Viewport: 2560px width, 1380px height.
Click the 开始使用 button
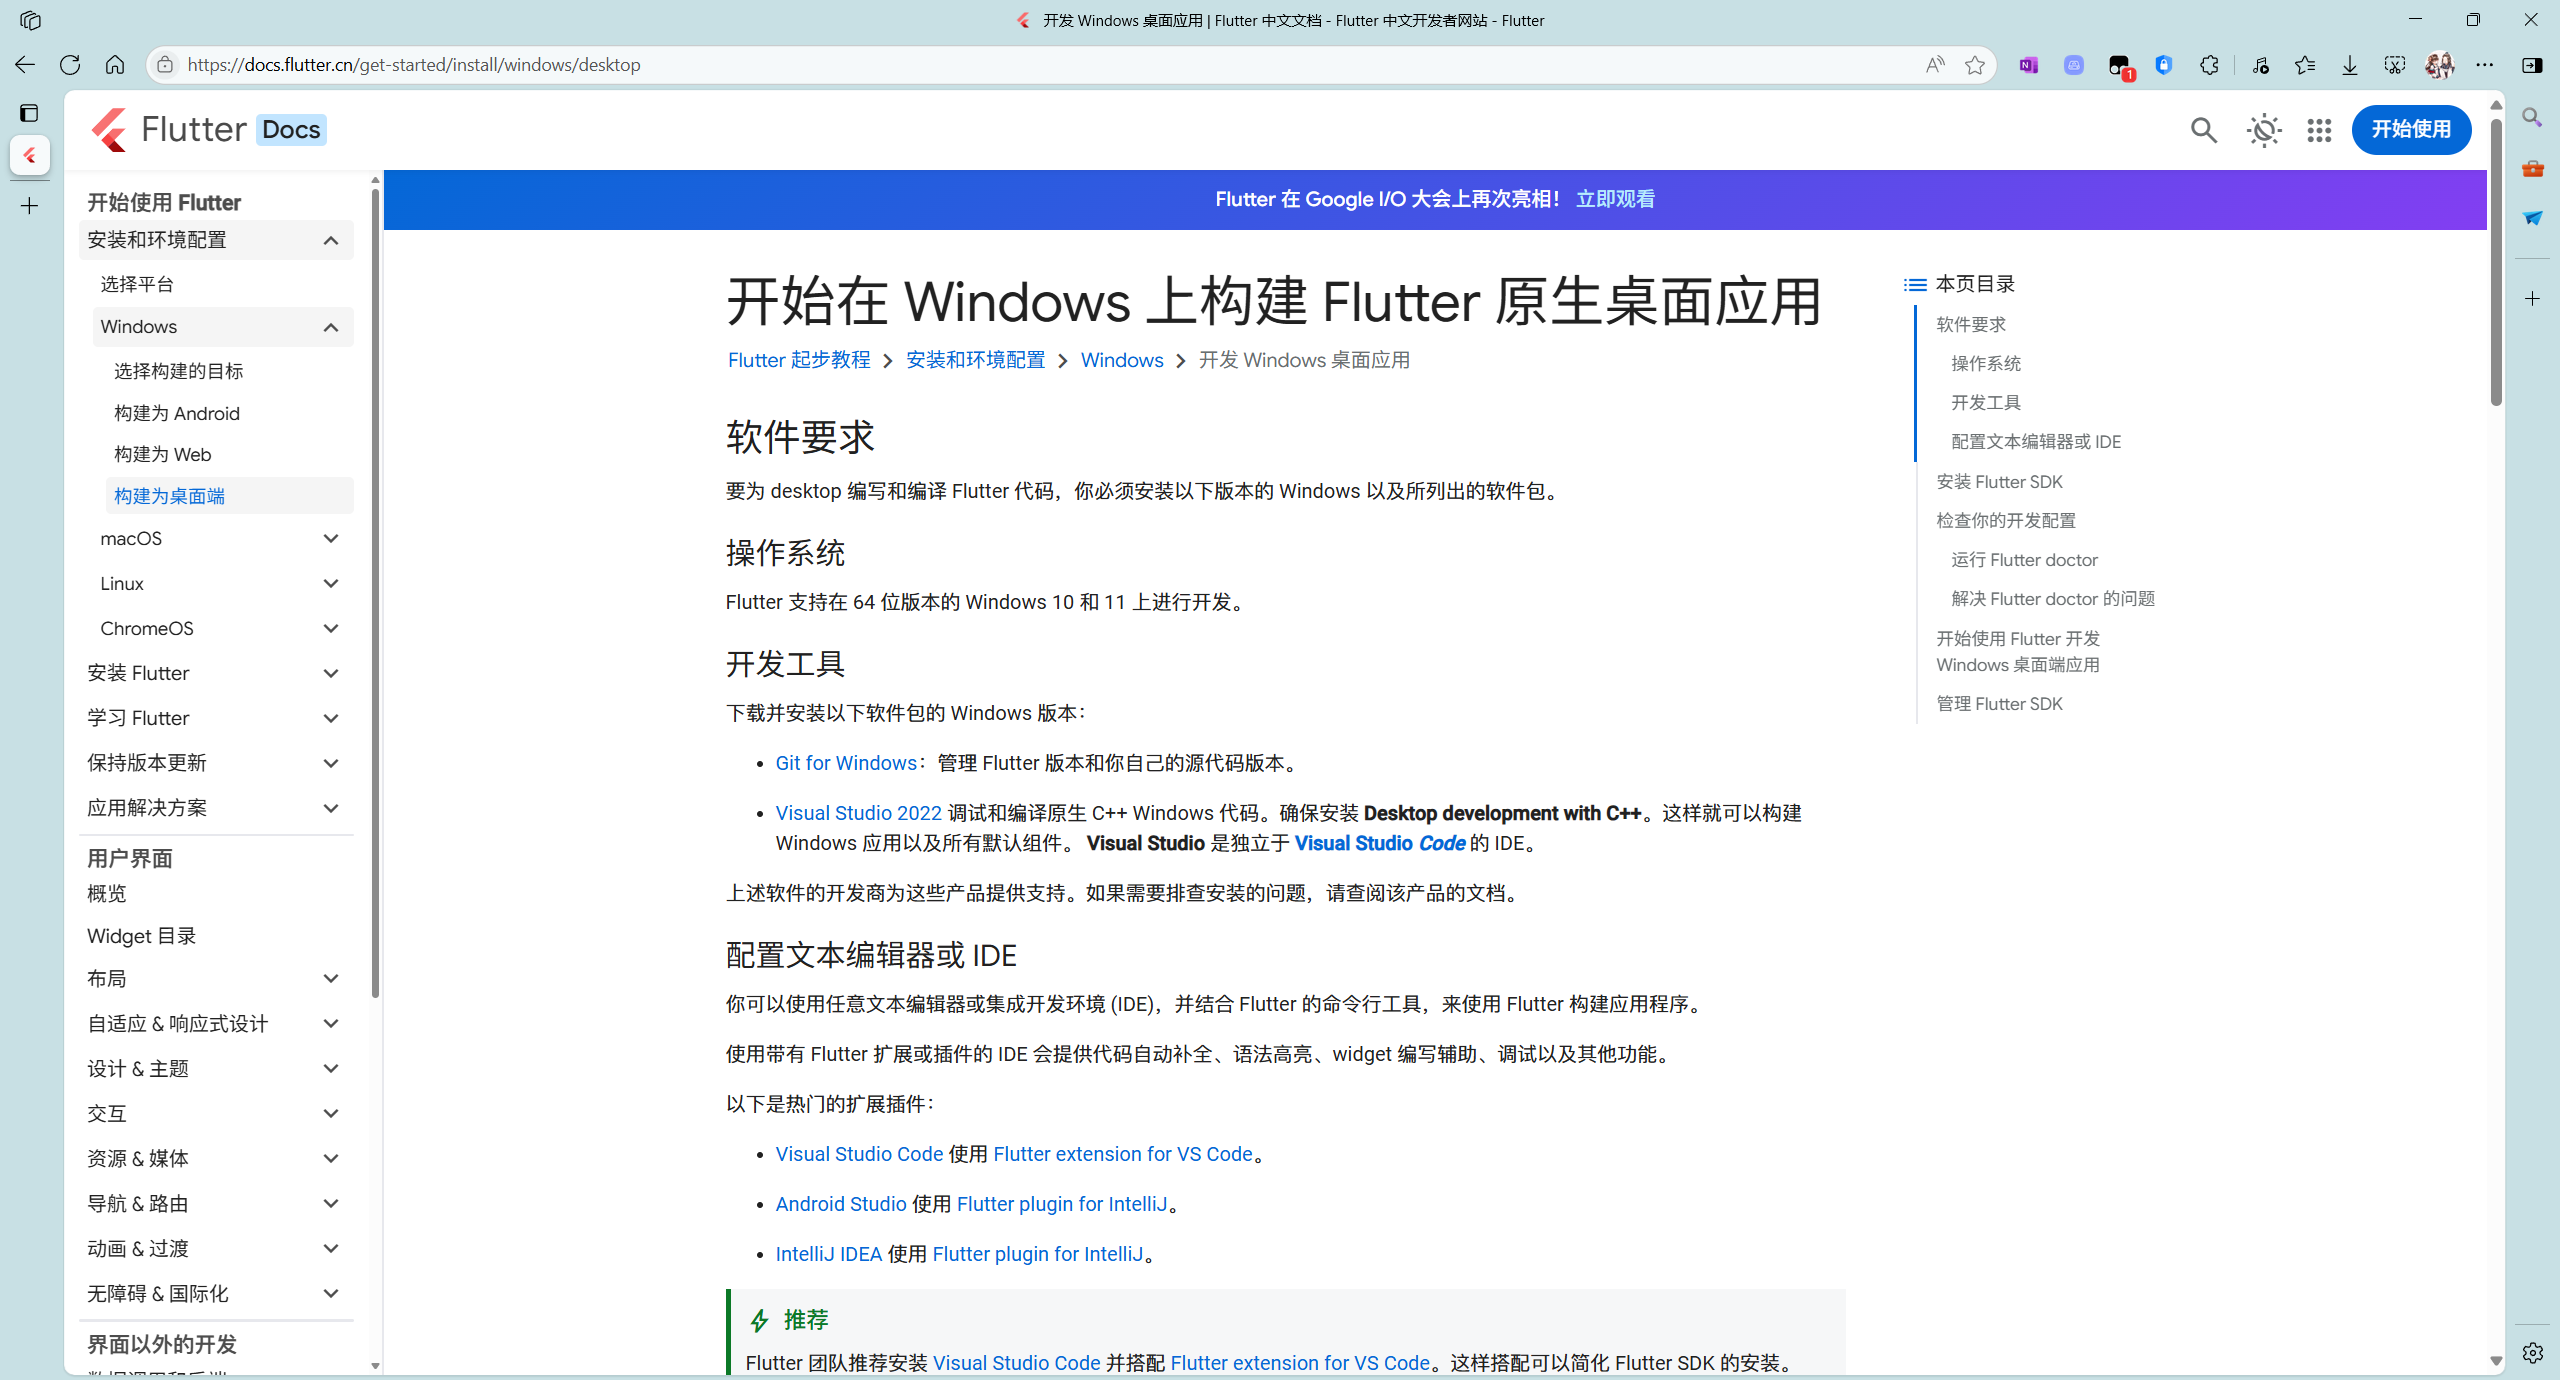point(2411,130)
